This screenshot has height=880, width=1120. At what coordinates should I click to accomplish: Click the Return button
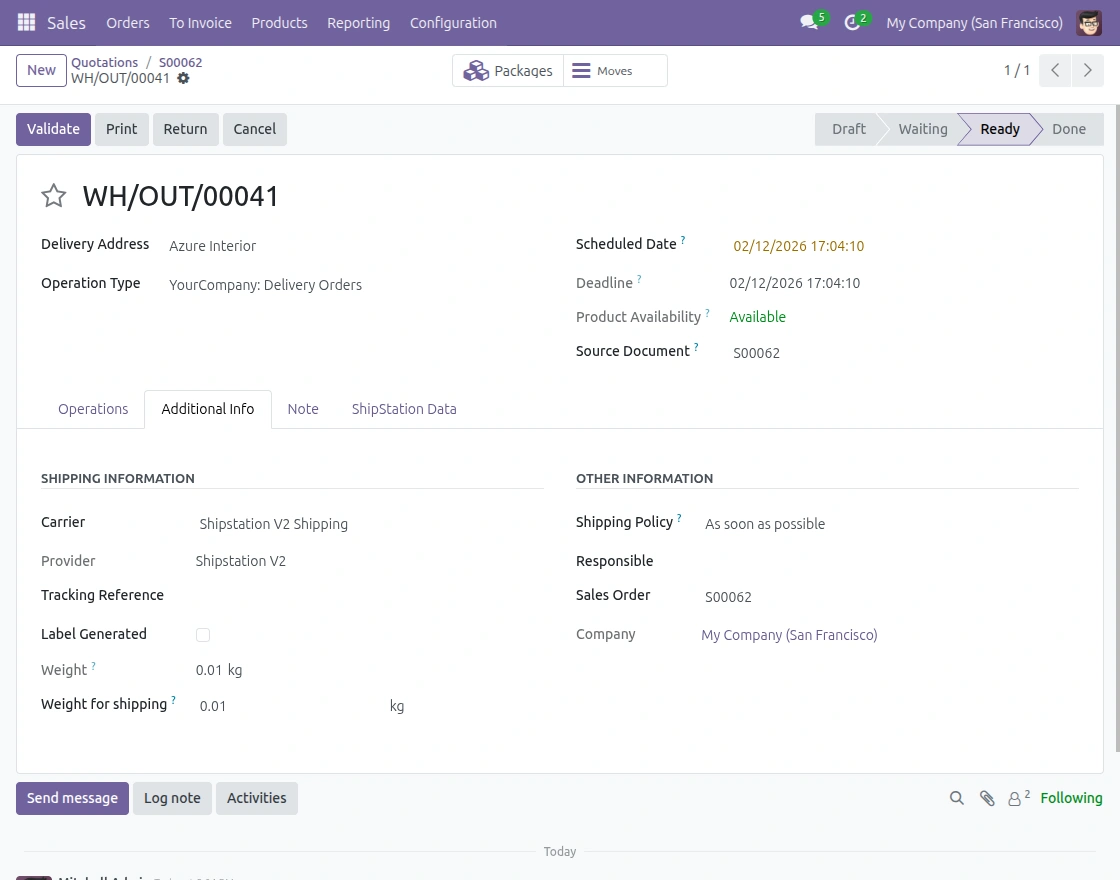[185, 129]
